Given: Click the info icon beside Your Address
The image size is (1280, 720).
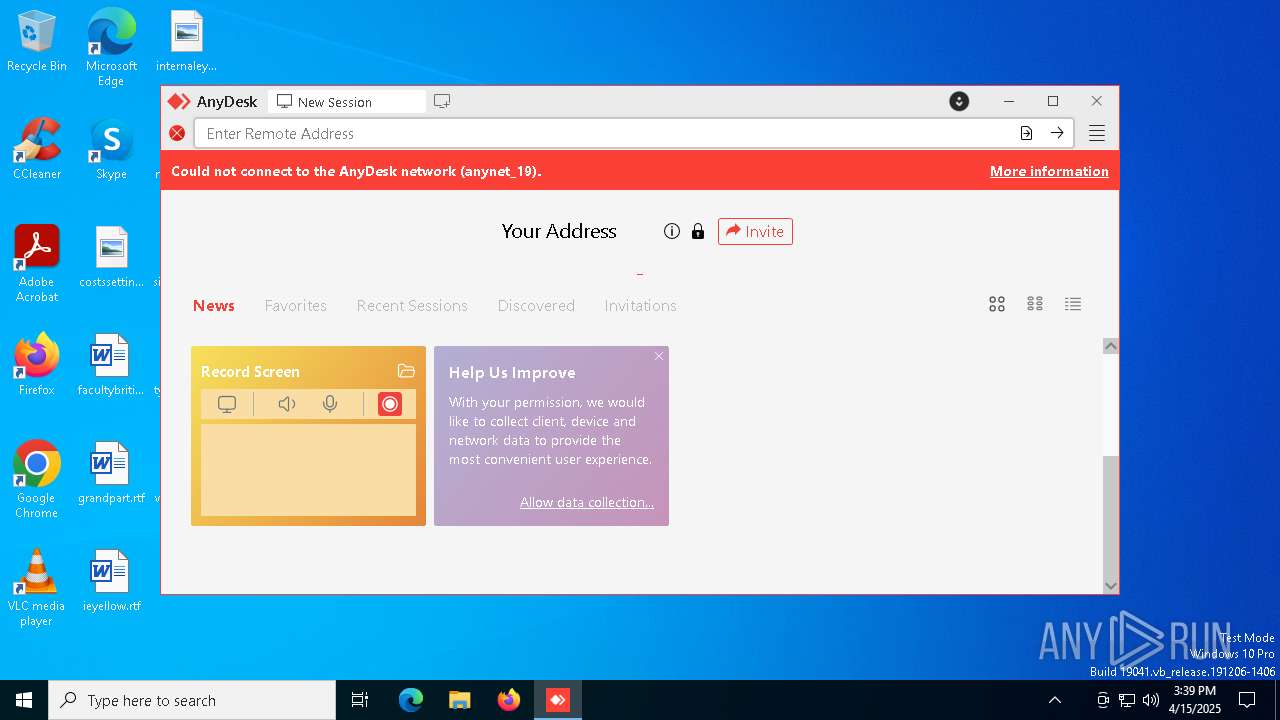Looking at the screenshot, I should [672, 231].
